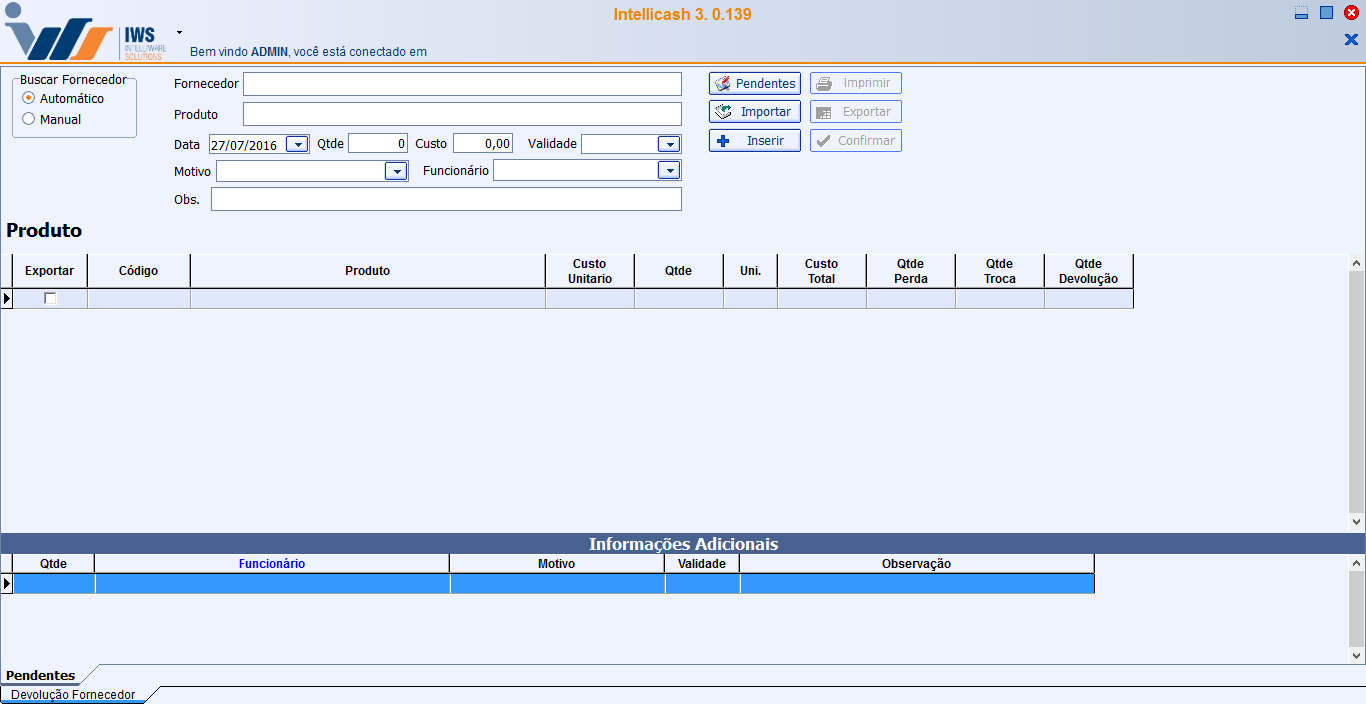
Task: Click the row indicator arrow of the product grid
Action: 7,298
